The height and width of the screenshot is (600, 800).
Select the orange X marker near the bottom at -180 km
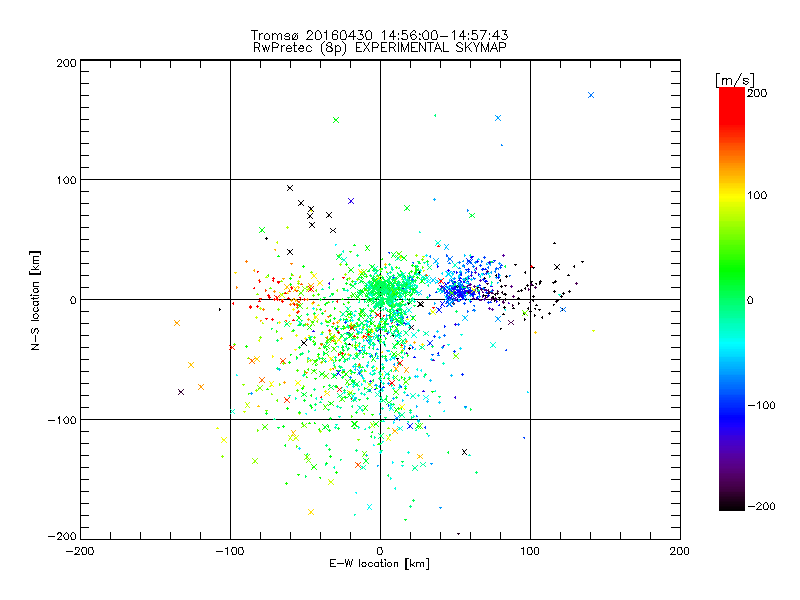point(311,512)
